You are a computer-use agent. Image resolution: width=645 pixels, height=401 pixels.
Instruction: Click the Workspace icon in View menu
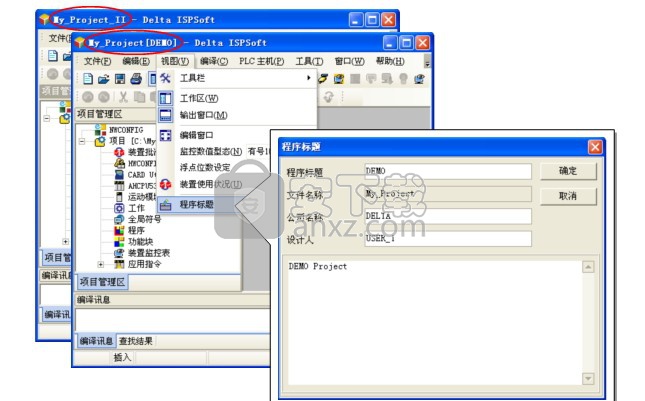click(165, 98)
